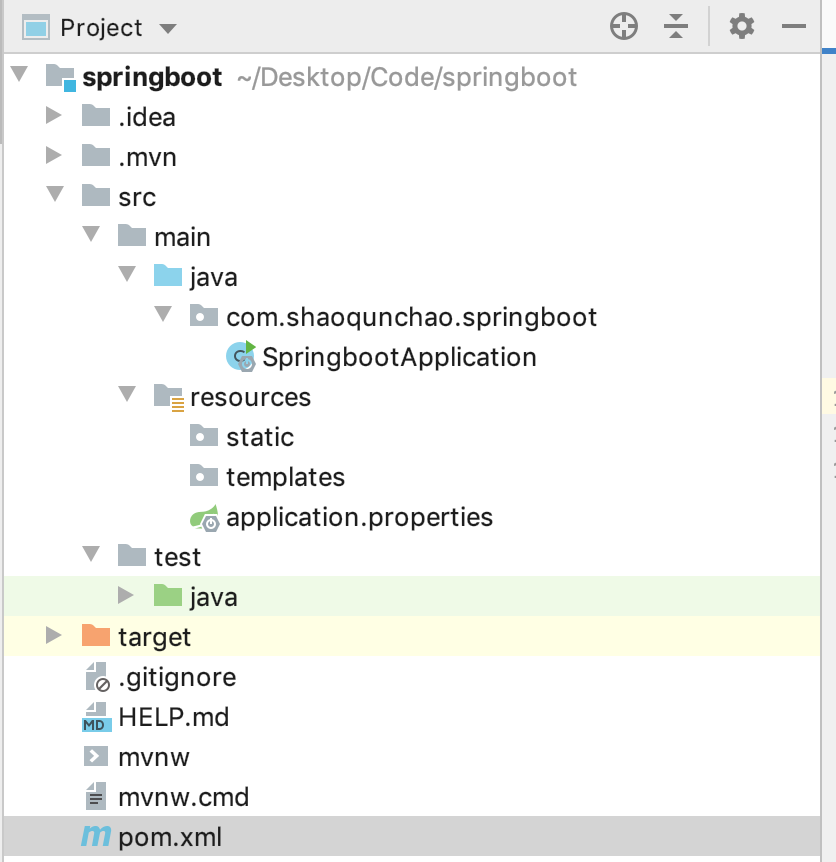Click the .idea folder icon

click(96, 115)
